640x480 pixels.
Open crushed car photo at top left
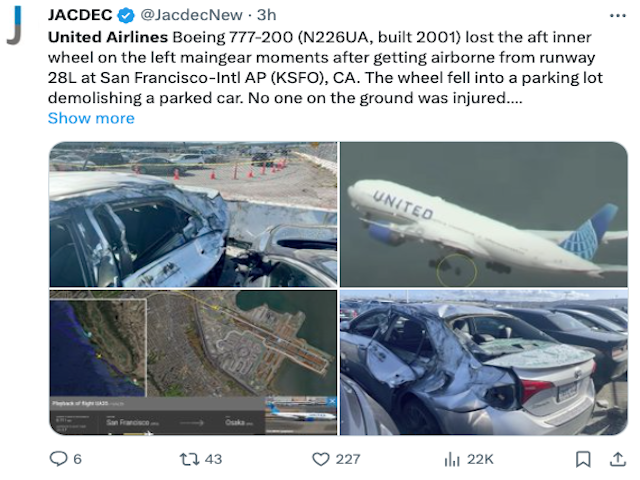[x=193, y=214]
